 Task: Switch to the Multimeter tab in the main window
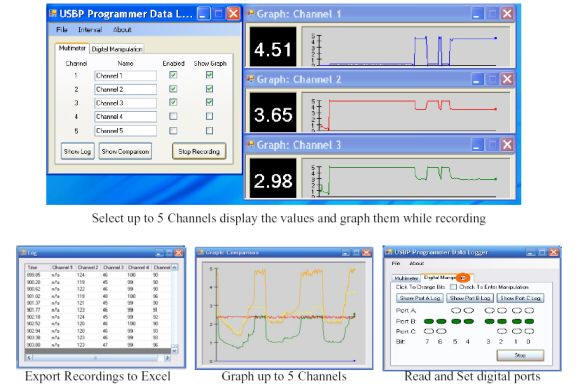point(72,48)
